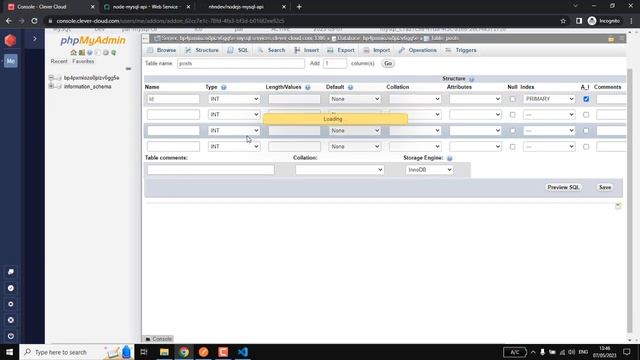The image size is (640, 360).
Task: Expand Clever Cloud sidebar chevron
Action: point(35,39)
